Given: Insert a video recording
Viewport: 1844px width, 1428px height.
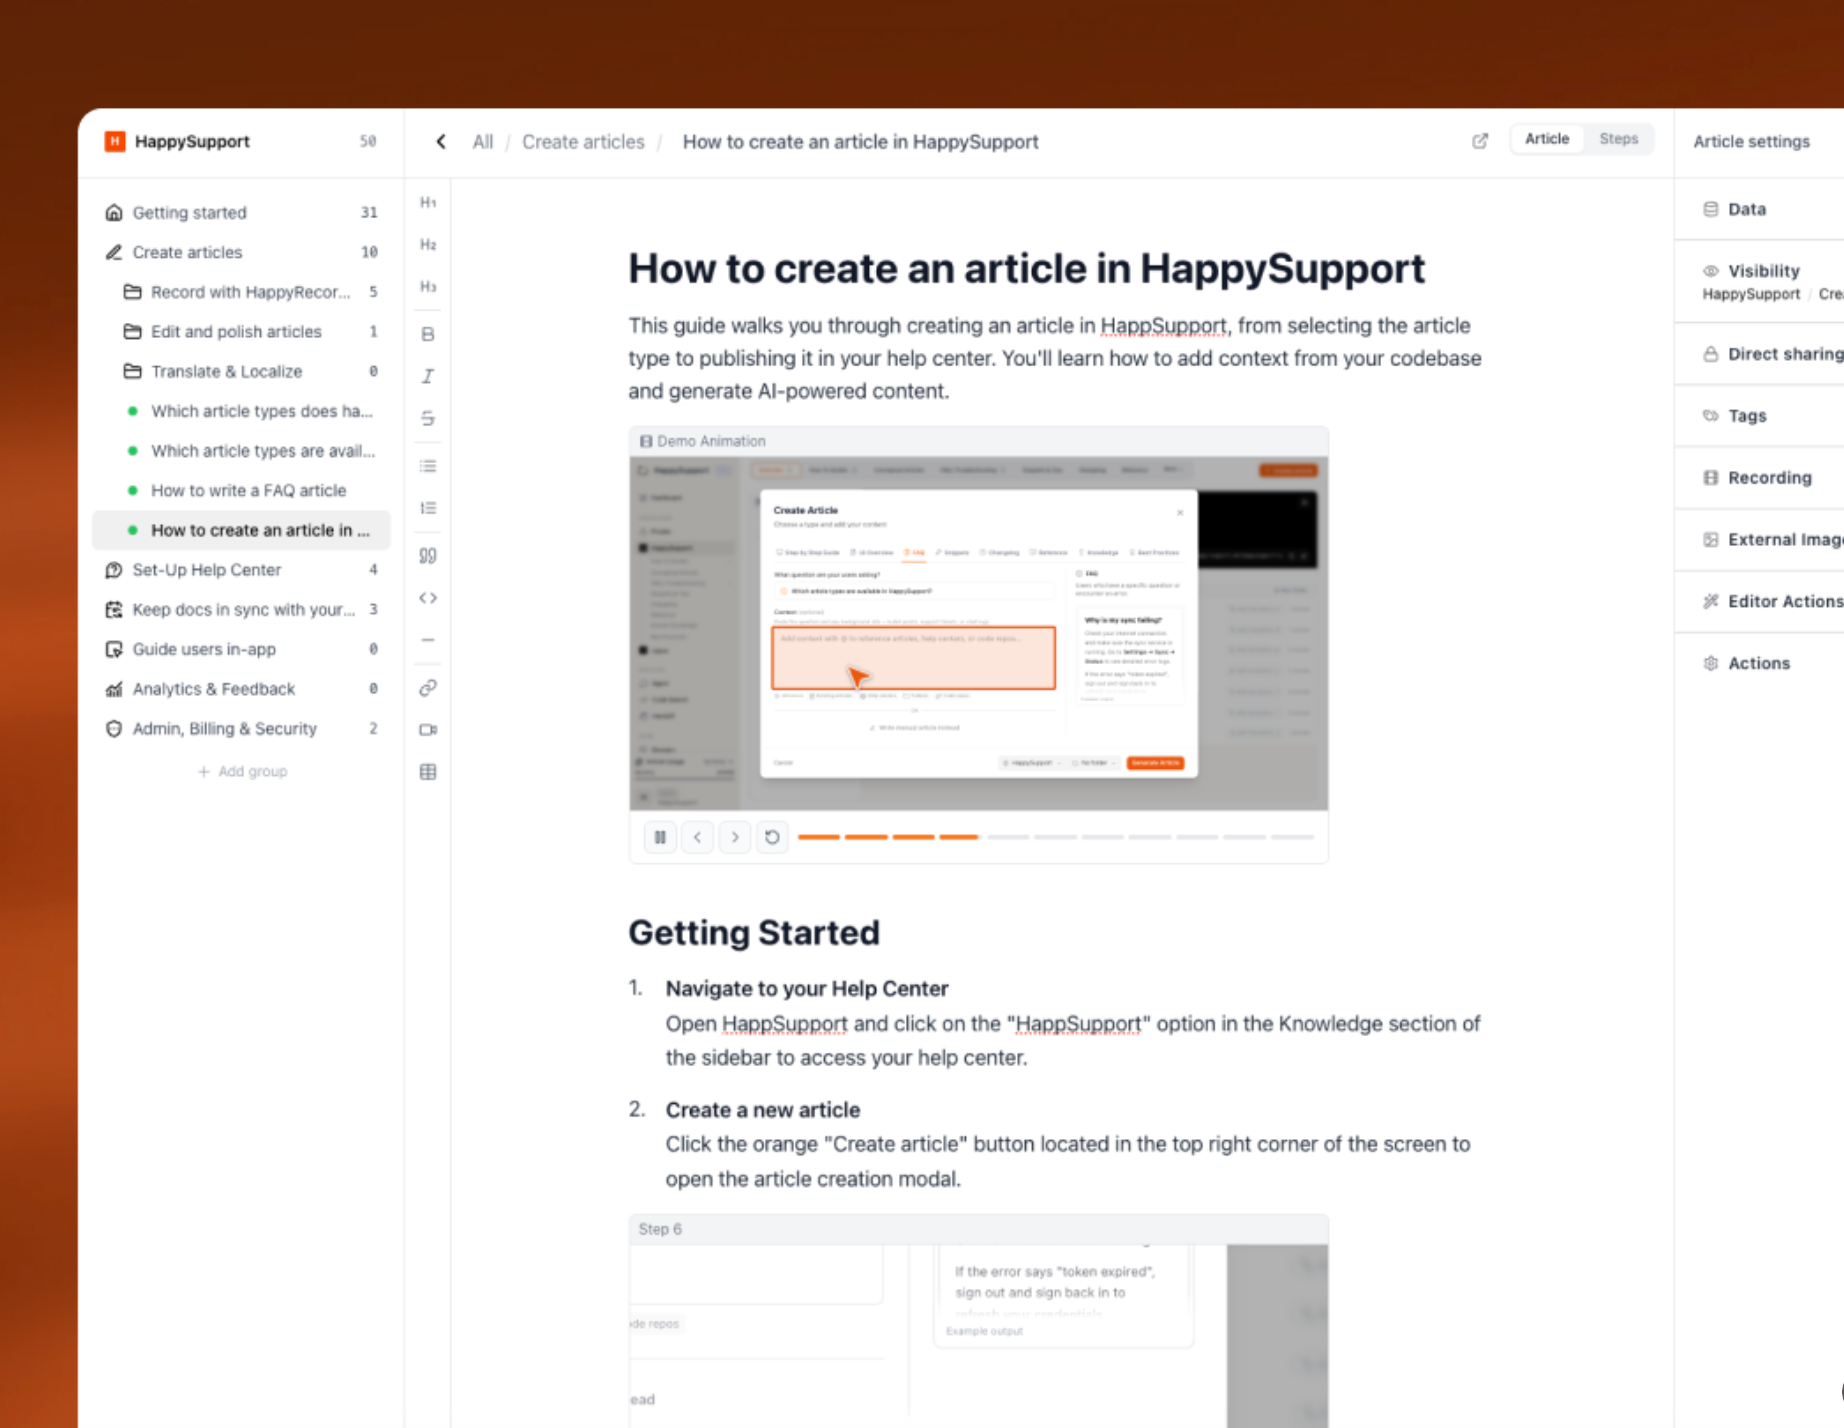Looking at the screenshot, I should [x=428, y=730].
